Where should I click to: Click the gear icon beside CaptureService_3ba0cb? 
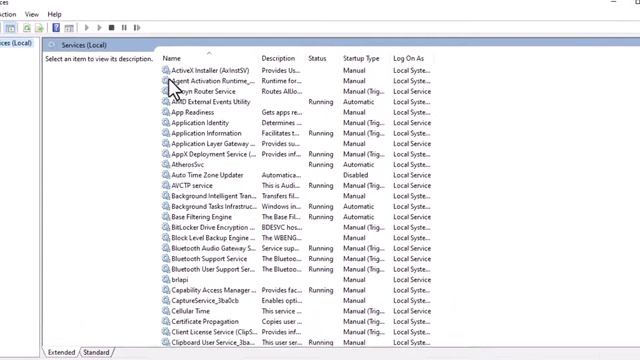click(166, 300)
